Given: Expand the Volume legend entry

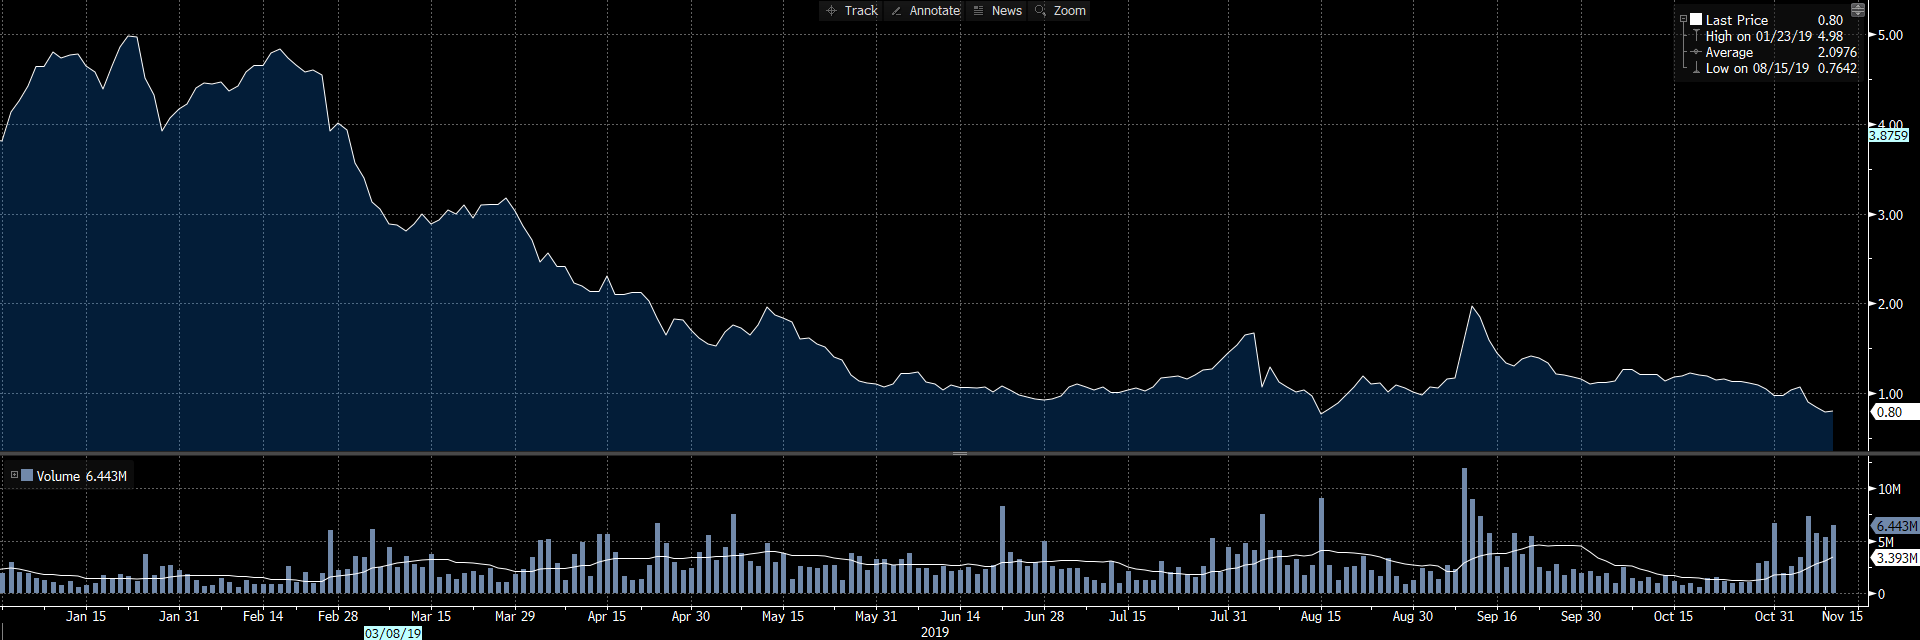Looking at the screenshot, I should click(14, 475).
